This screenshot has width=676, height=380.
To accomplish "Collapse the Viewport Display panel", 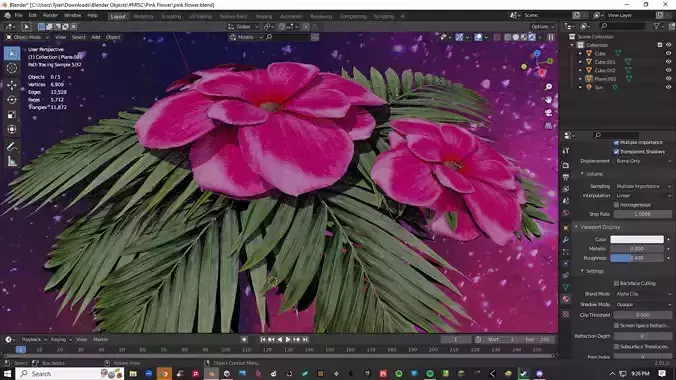I will click(576, 227).
